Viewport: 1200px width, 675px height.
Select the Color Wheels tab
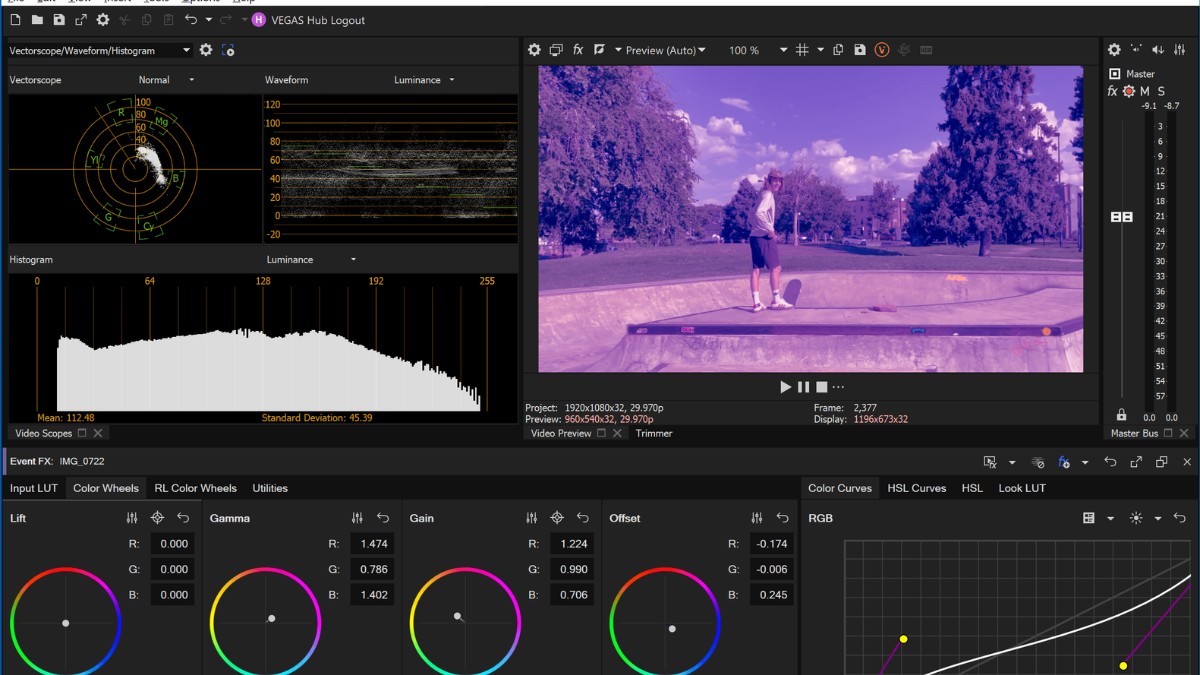click(106, 488)
